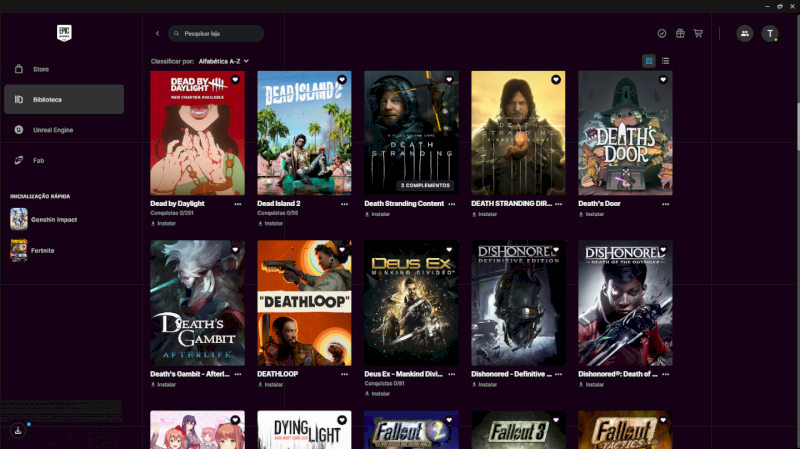Install DEATHLOOP
This screenshot has height=449, width=800.
click(x=270, y=385)
